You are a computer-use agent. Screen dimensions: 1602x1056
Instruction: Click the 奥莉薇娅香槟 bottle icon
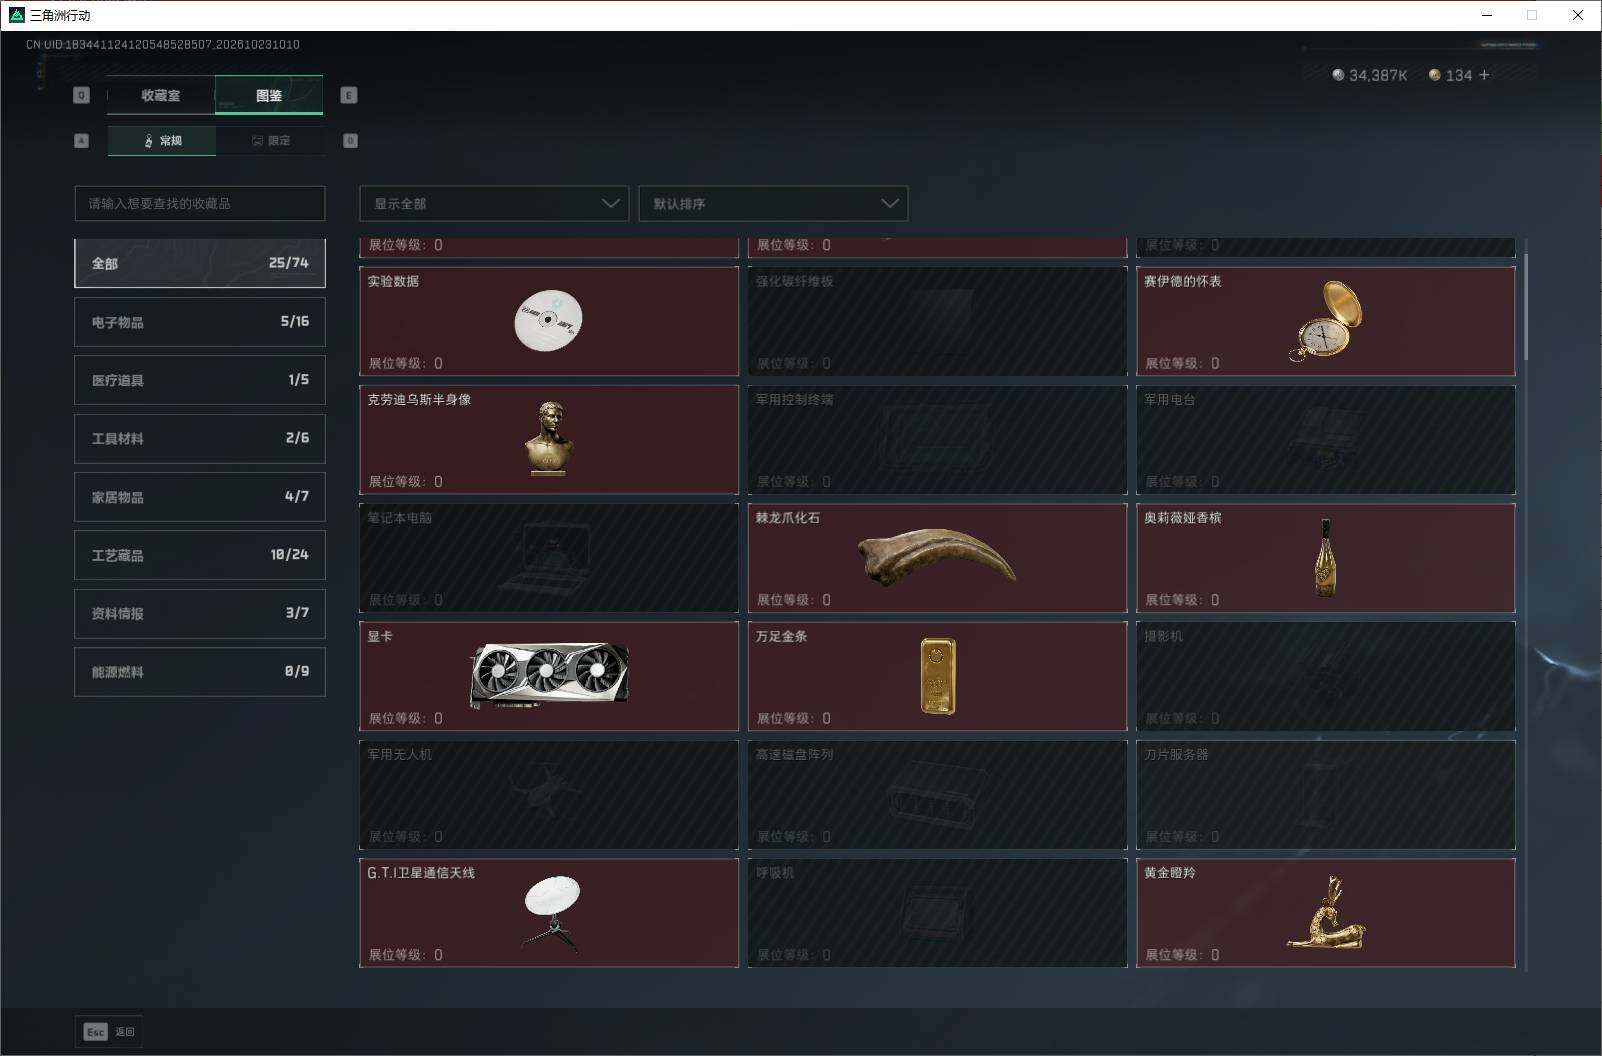tap(1326, 558)
